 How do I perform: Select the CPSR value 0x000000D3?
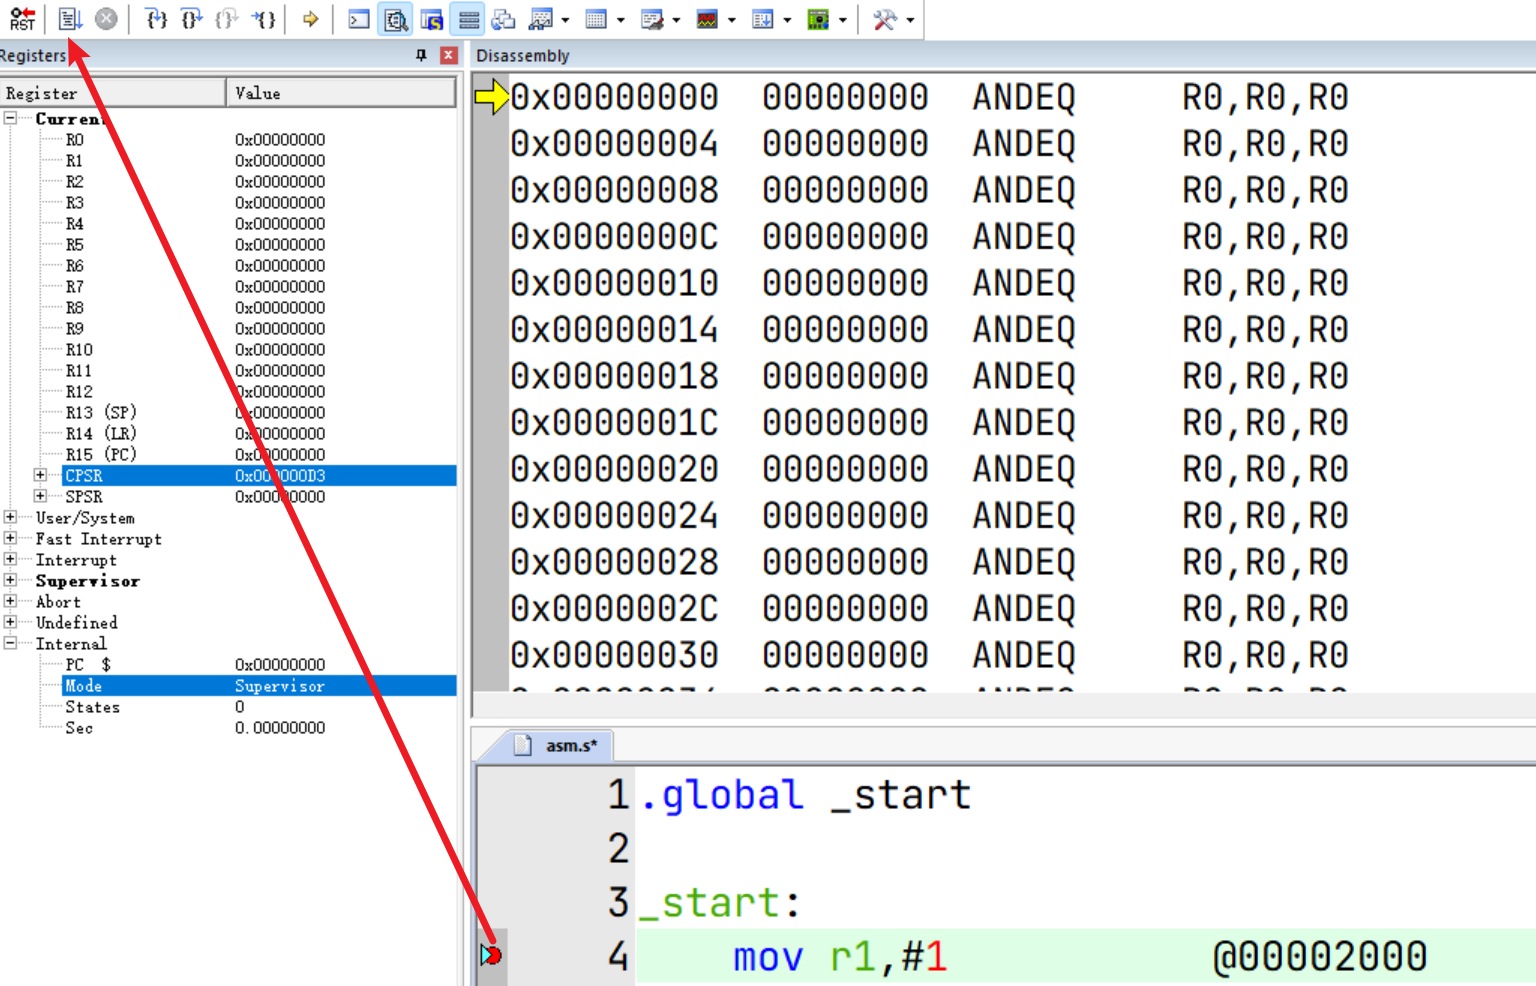click(x=280, y=476)
